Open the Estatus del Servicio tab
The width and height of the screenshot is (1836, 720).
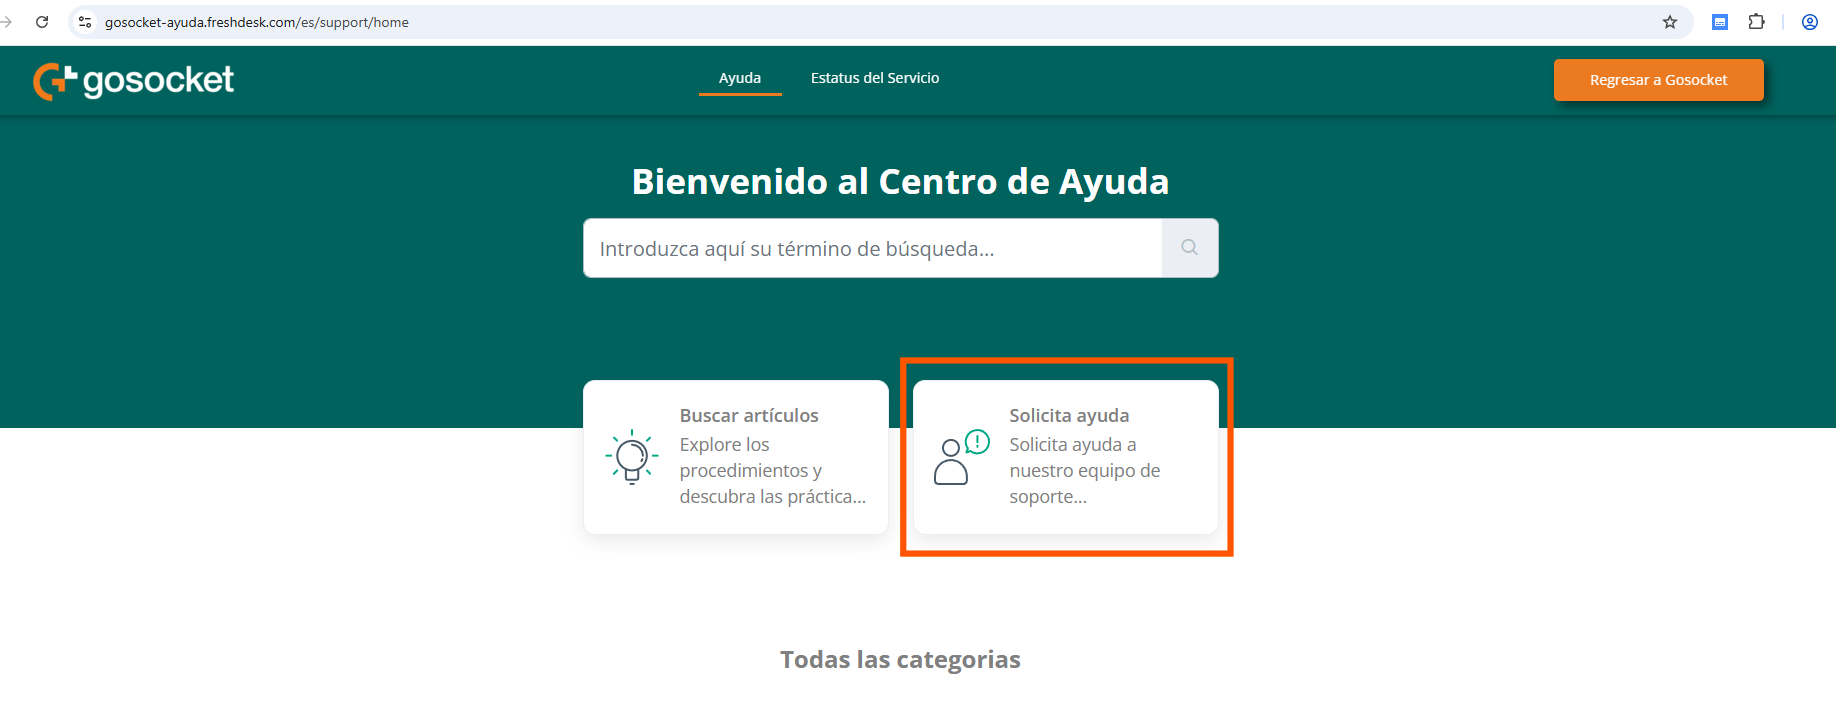875,78
